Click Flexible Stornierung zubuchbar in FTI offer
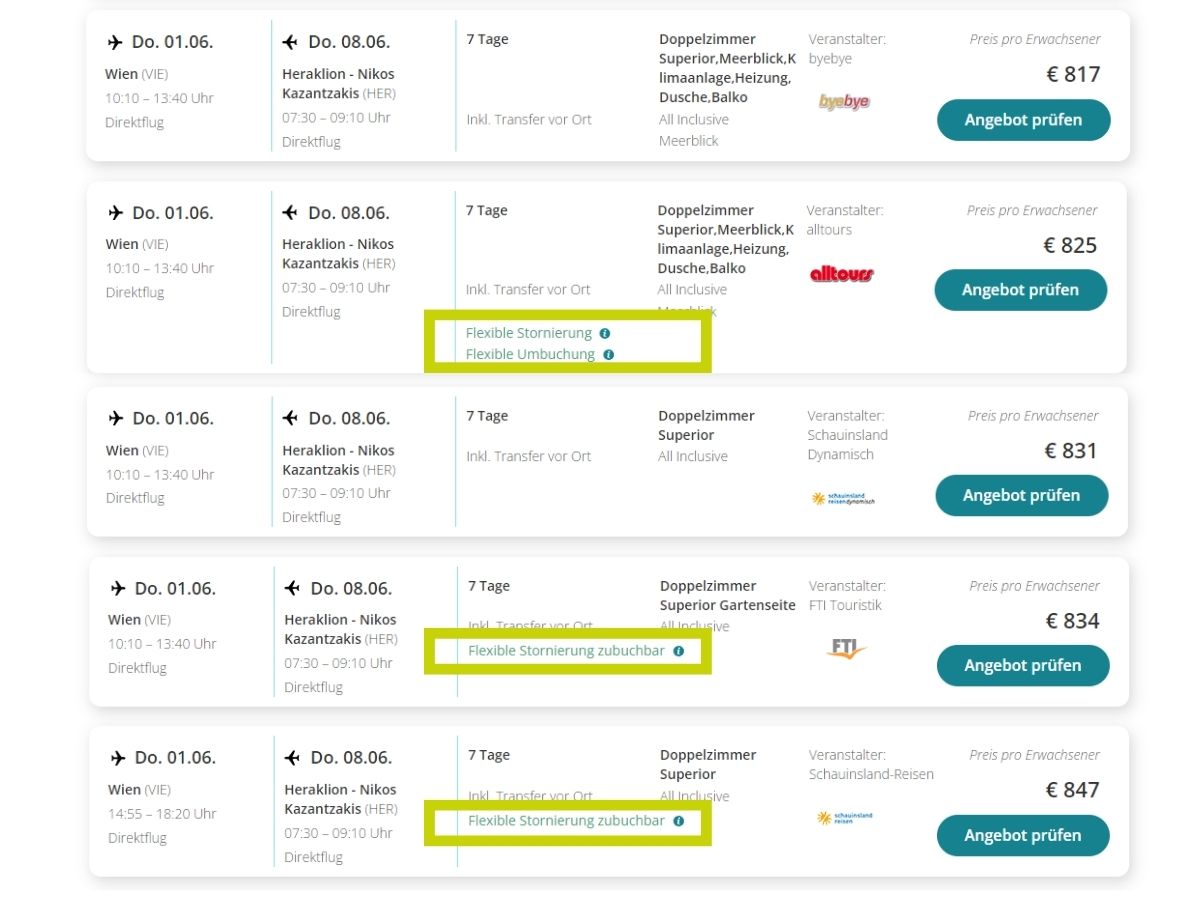The image size is (1200, 900). point(566,651)
